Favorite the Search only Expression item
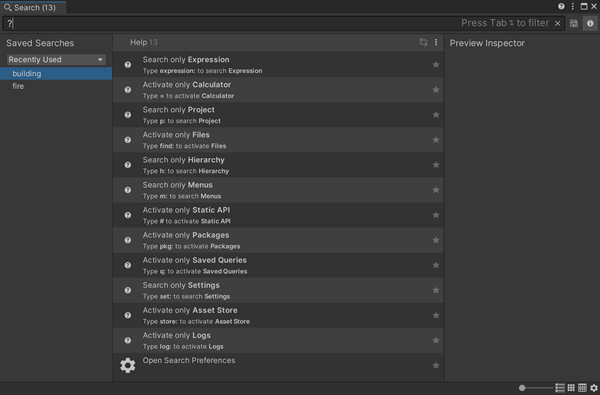 [x=436, y=65]
